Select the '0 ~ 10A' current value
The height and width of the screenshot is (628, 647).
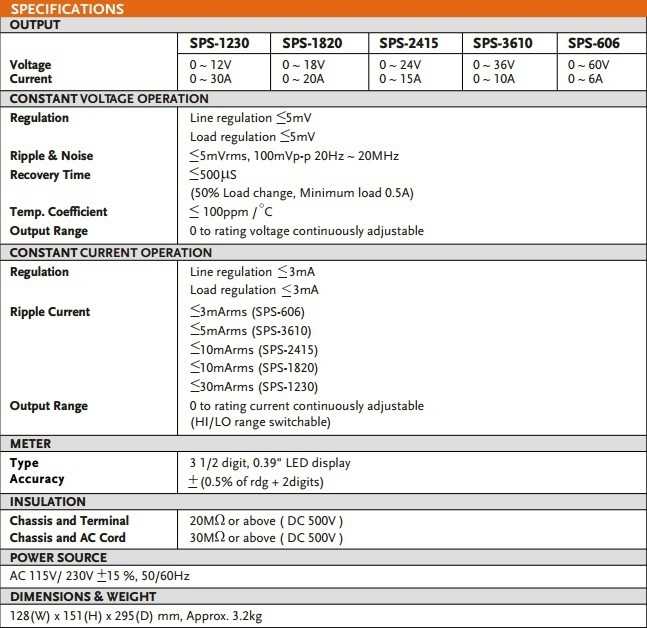tap(494, 78)
